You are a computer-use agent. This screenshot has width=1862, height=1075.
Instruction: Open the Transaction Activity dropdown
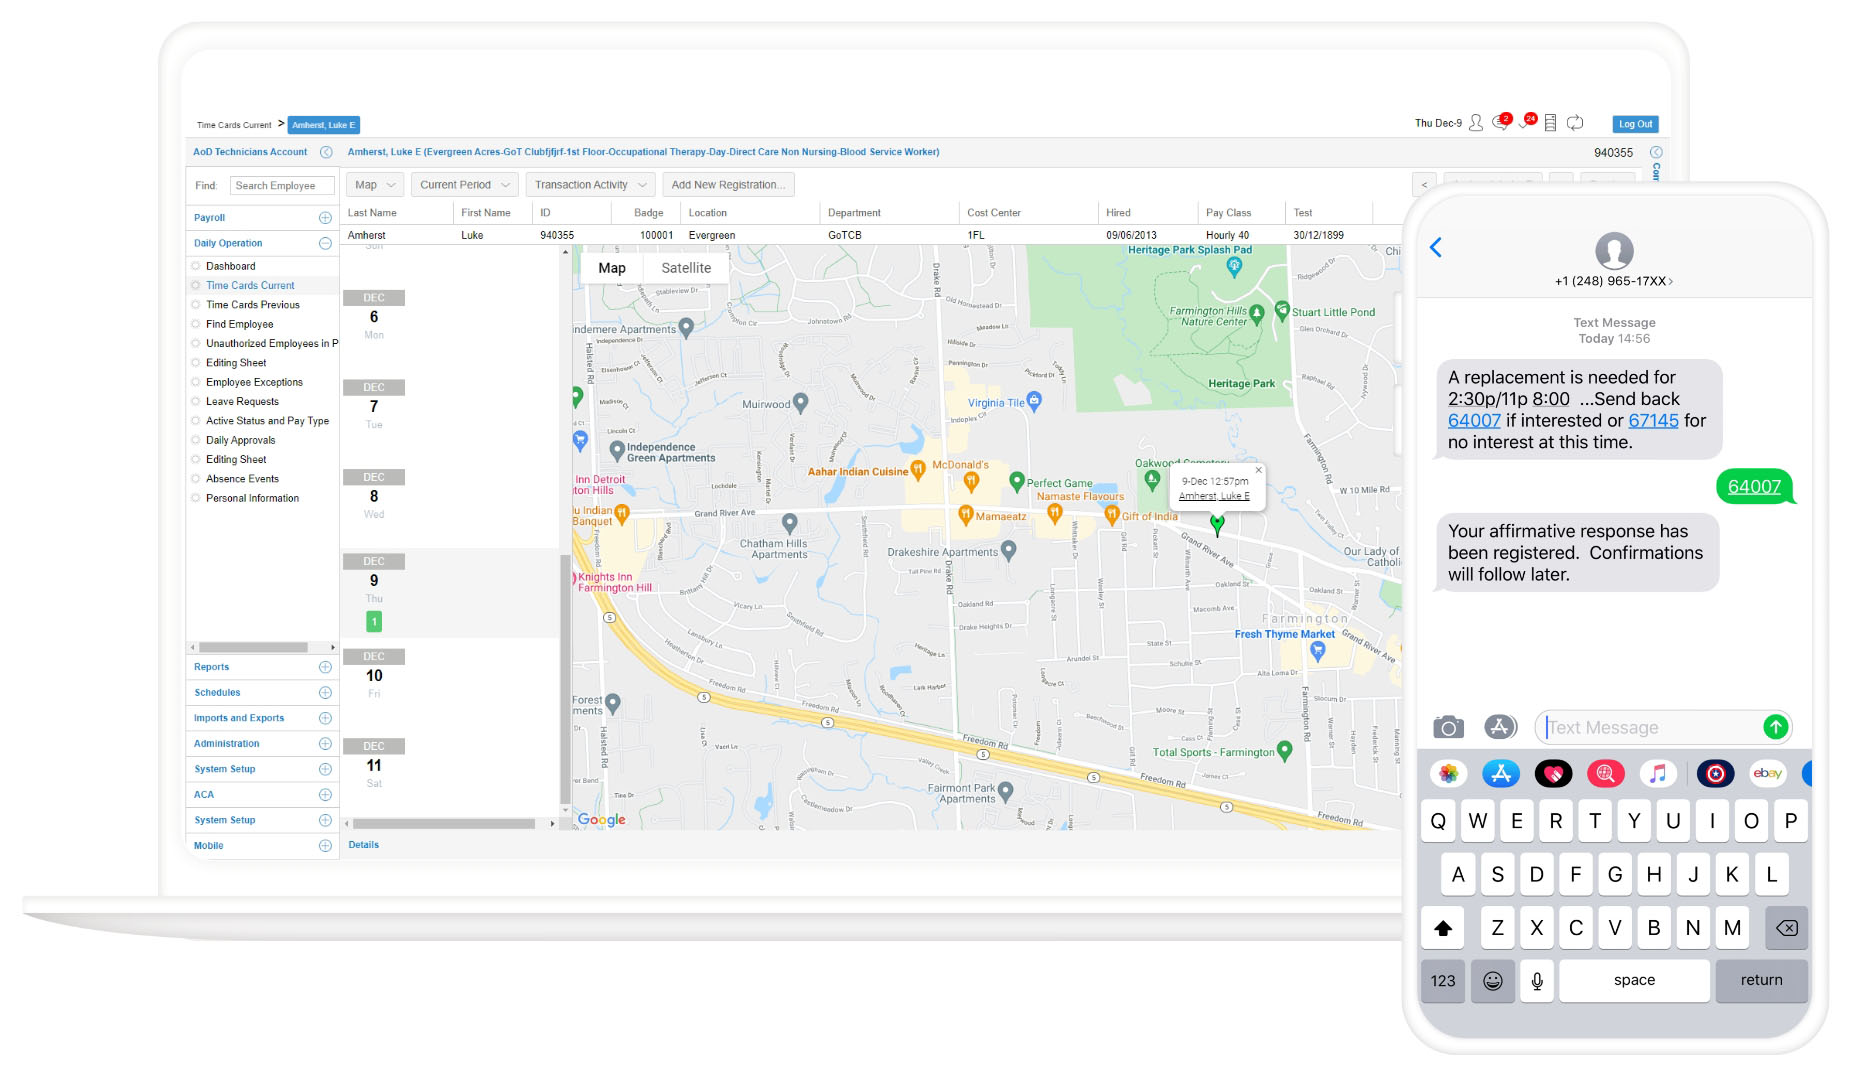pos(590,185)
